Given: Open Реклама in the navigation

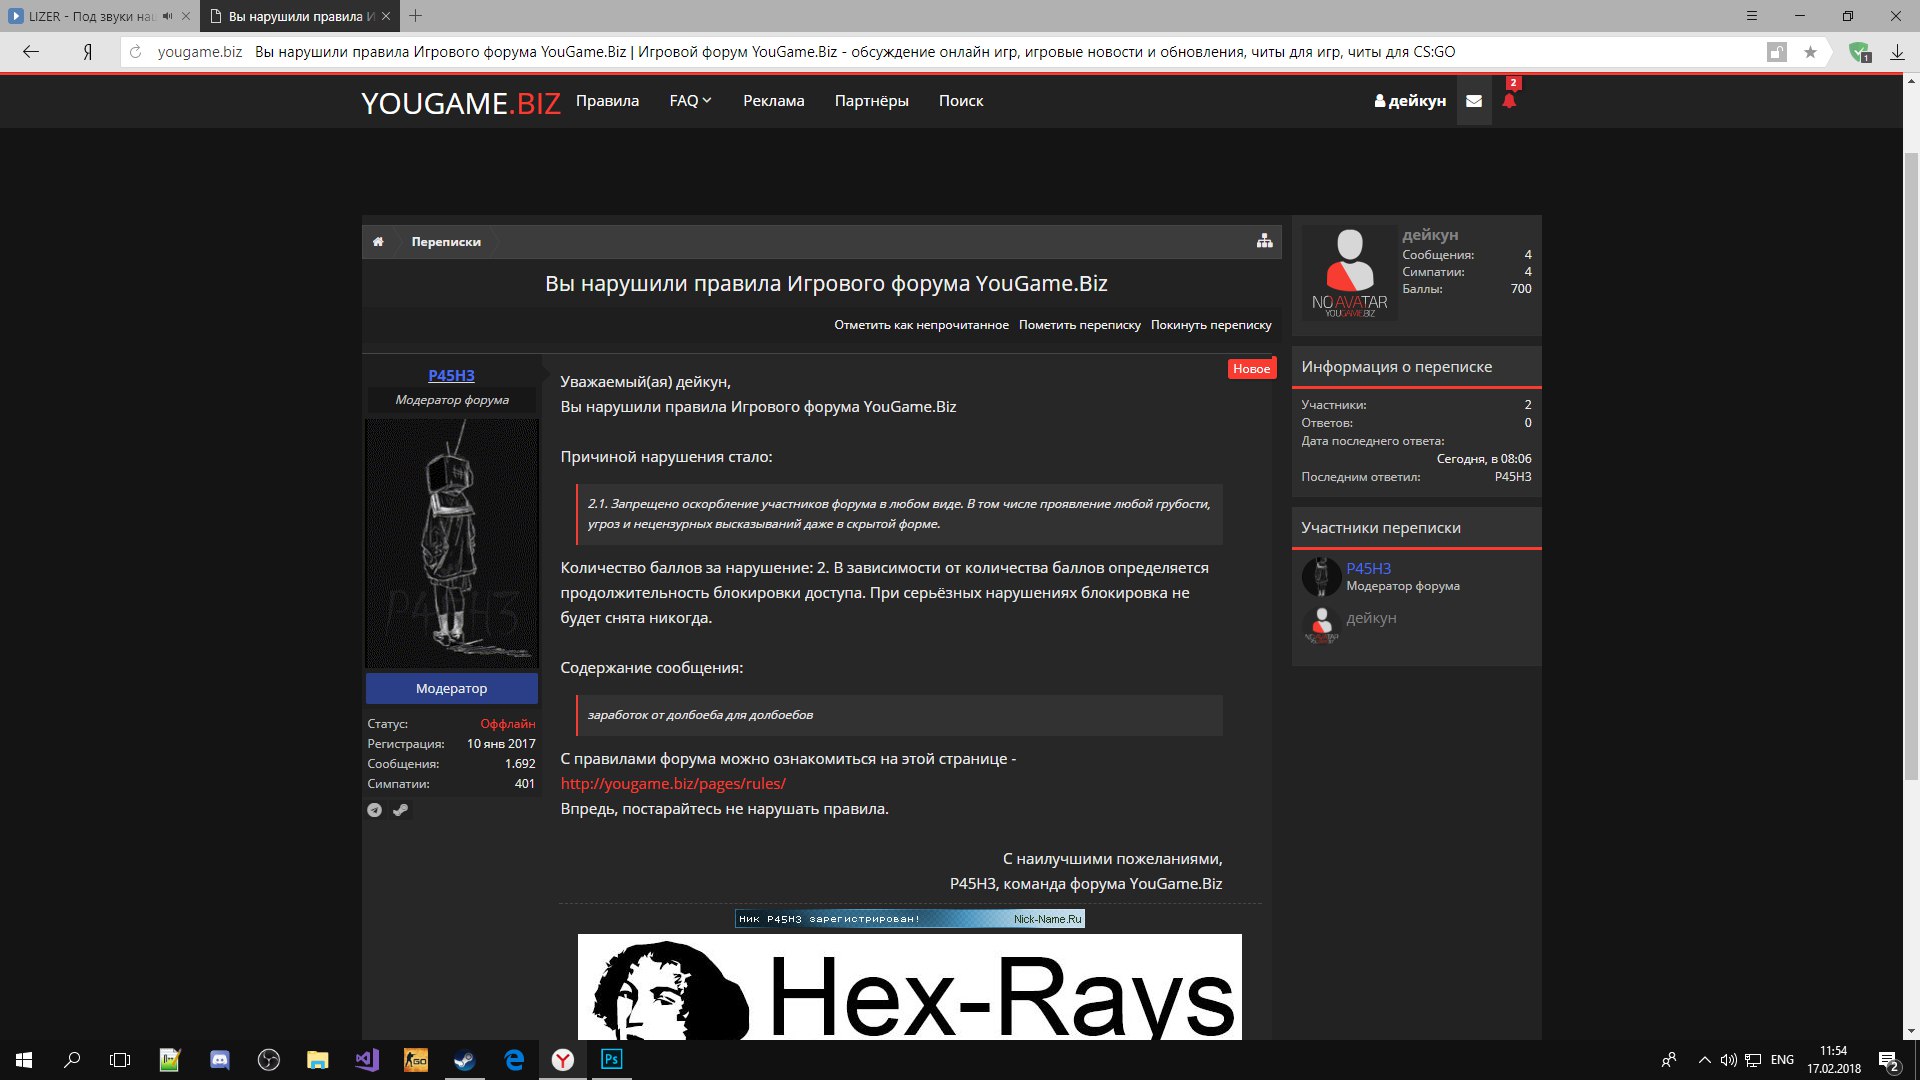Looking at the screenshot, I should pyautogui.click(x=773, y=101).
